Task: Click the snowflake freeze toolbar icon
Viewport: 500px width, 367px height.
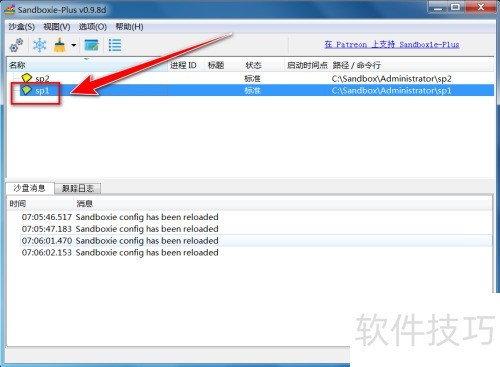Action: (x=39, y=45)
